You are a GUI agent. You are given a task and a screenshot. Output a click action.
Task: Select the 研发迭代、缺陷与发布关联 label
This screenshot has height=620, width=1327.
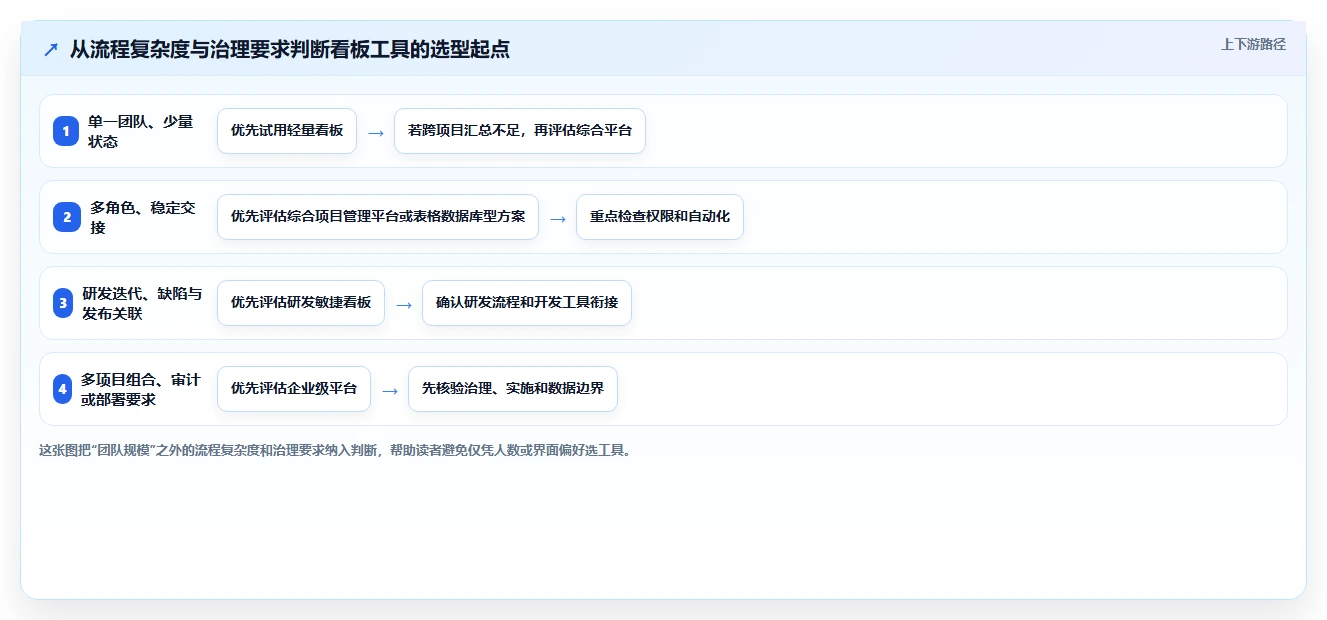point(142,303)
